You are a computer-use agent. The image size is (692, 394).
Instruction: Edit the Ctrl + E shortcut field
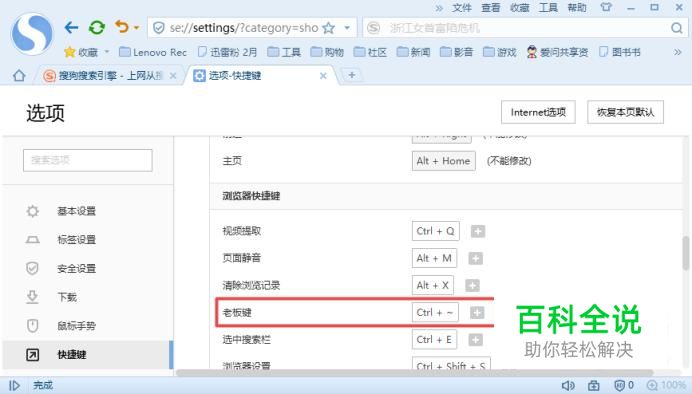434,339
